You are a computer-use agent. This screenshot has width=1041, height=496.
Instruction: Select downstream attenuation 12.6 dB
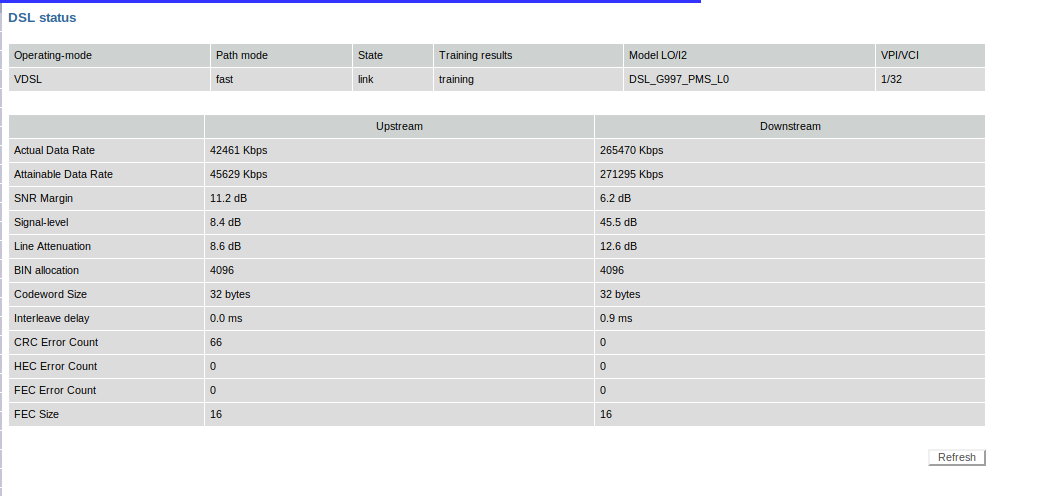[x=618, y=246]
